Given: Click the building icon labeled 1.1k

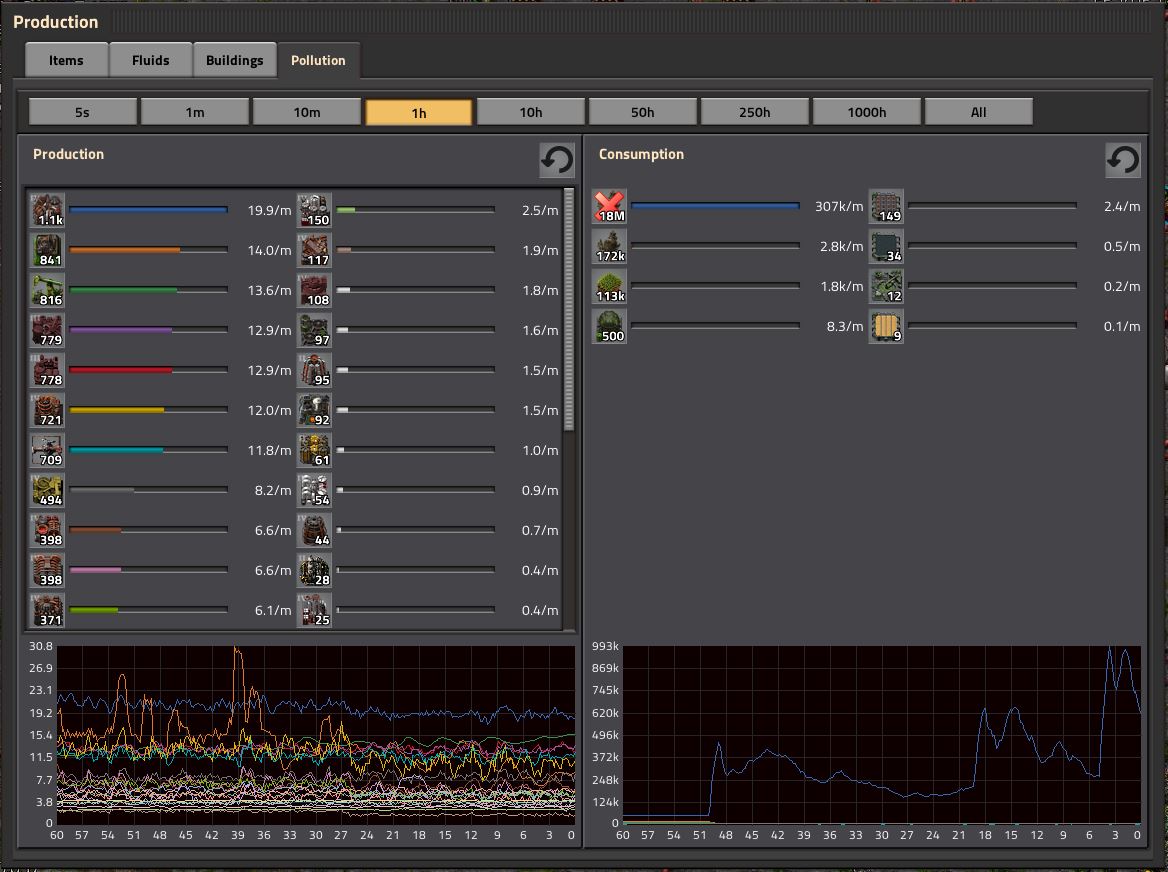Looking at the screenshot, I should point(47,210).
